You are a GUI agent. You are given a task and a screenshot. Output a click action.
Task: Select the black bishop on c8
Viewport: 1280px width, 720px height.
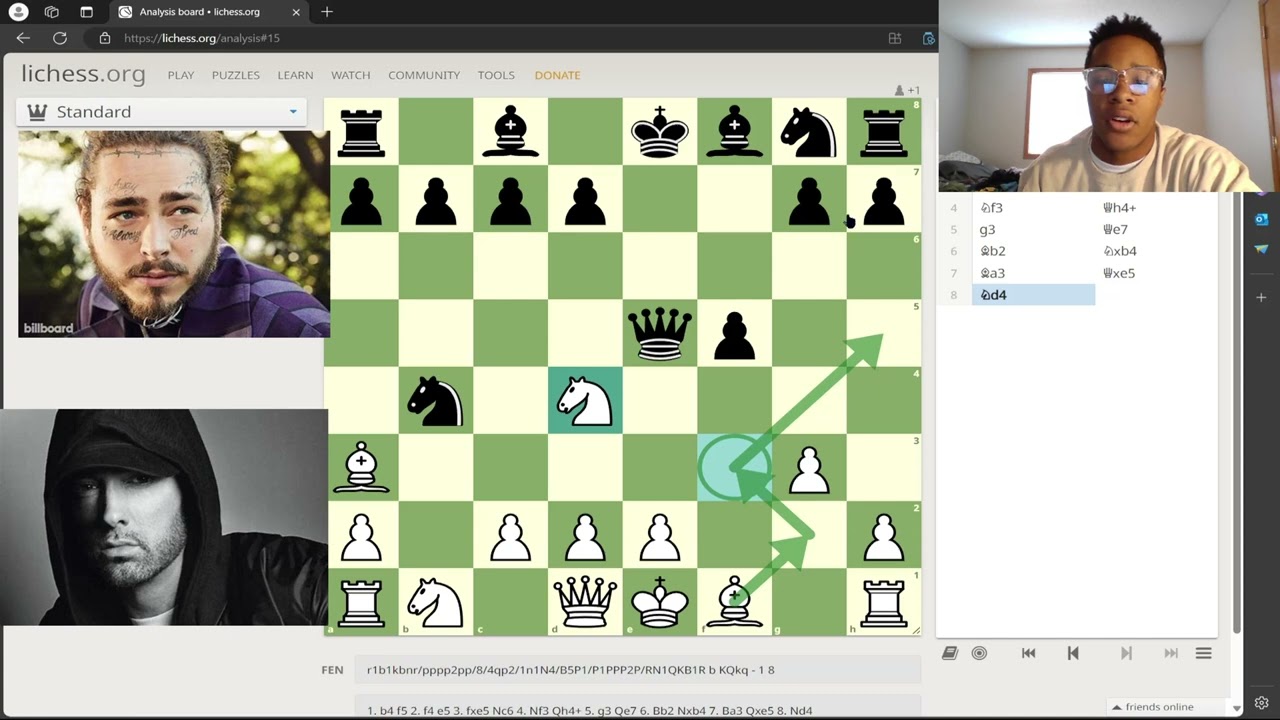coord(510,131)
